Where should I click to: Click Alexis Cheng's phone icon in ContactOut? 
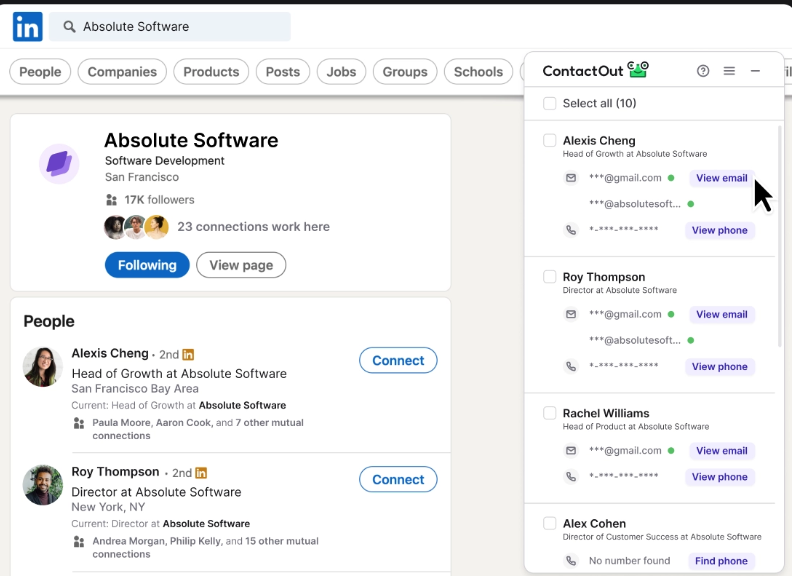(x=571, y=230)
